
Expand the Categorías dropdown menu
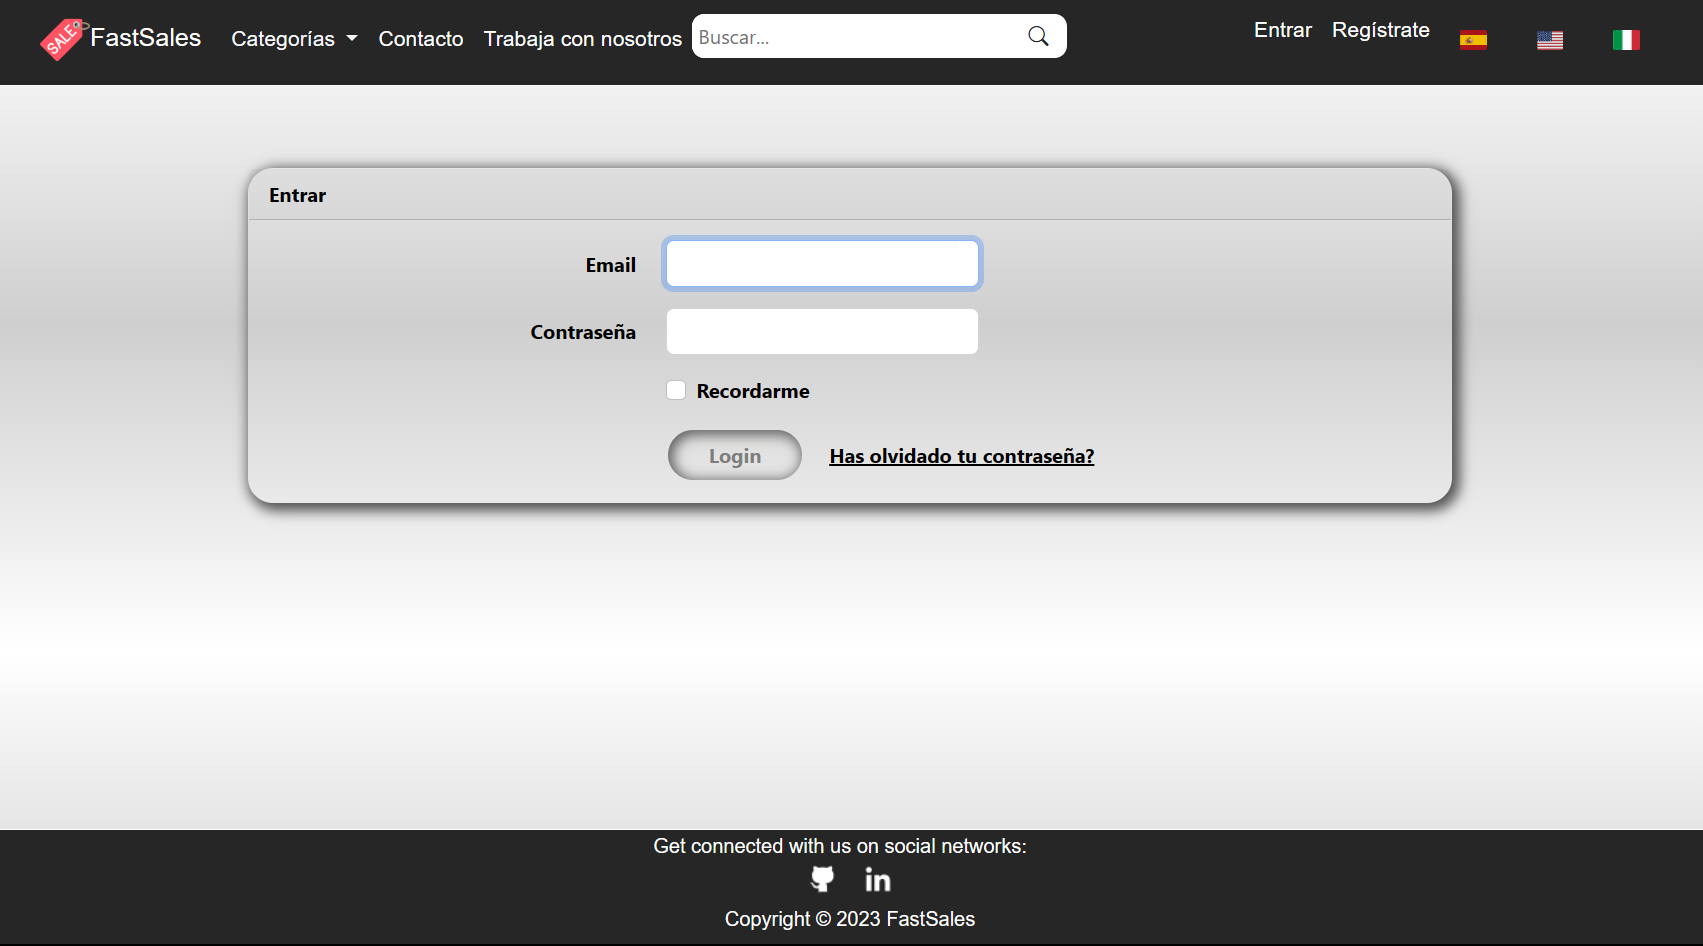[x=294, y=39]
